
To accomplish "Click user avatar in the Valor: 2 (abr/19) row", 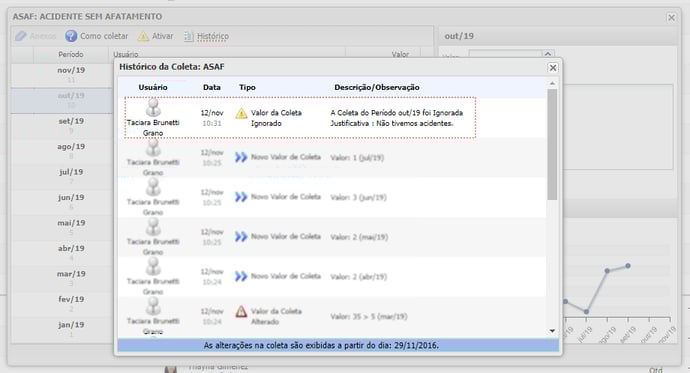I will tap(153, 267).
